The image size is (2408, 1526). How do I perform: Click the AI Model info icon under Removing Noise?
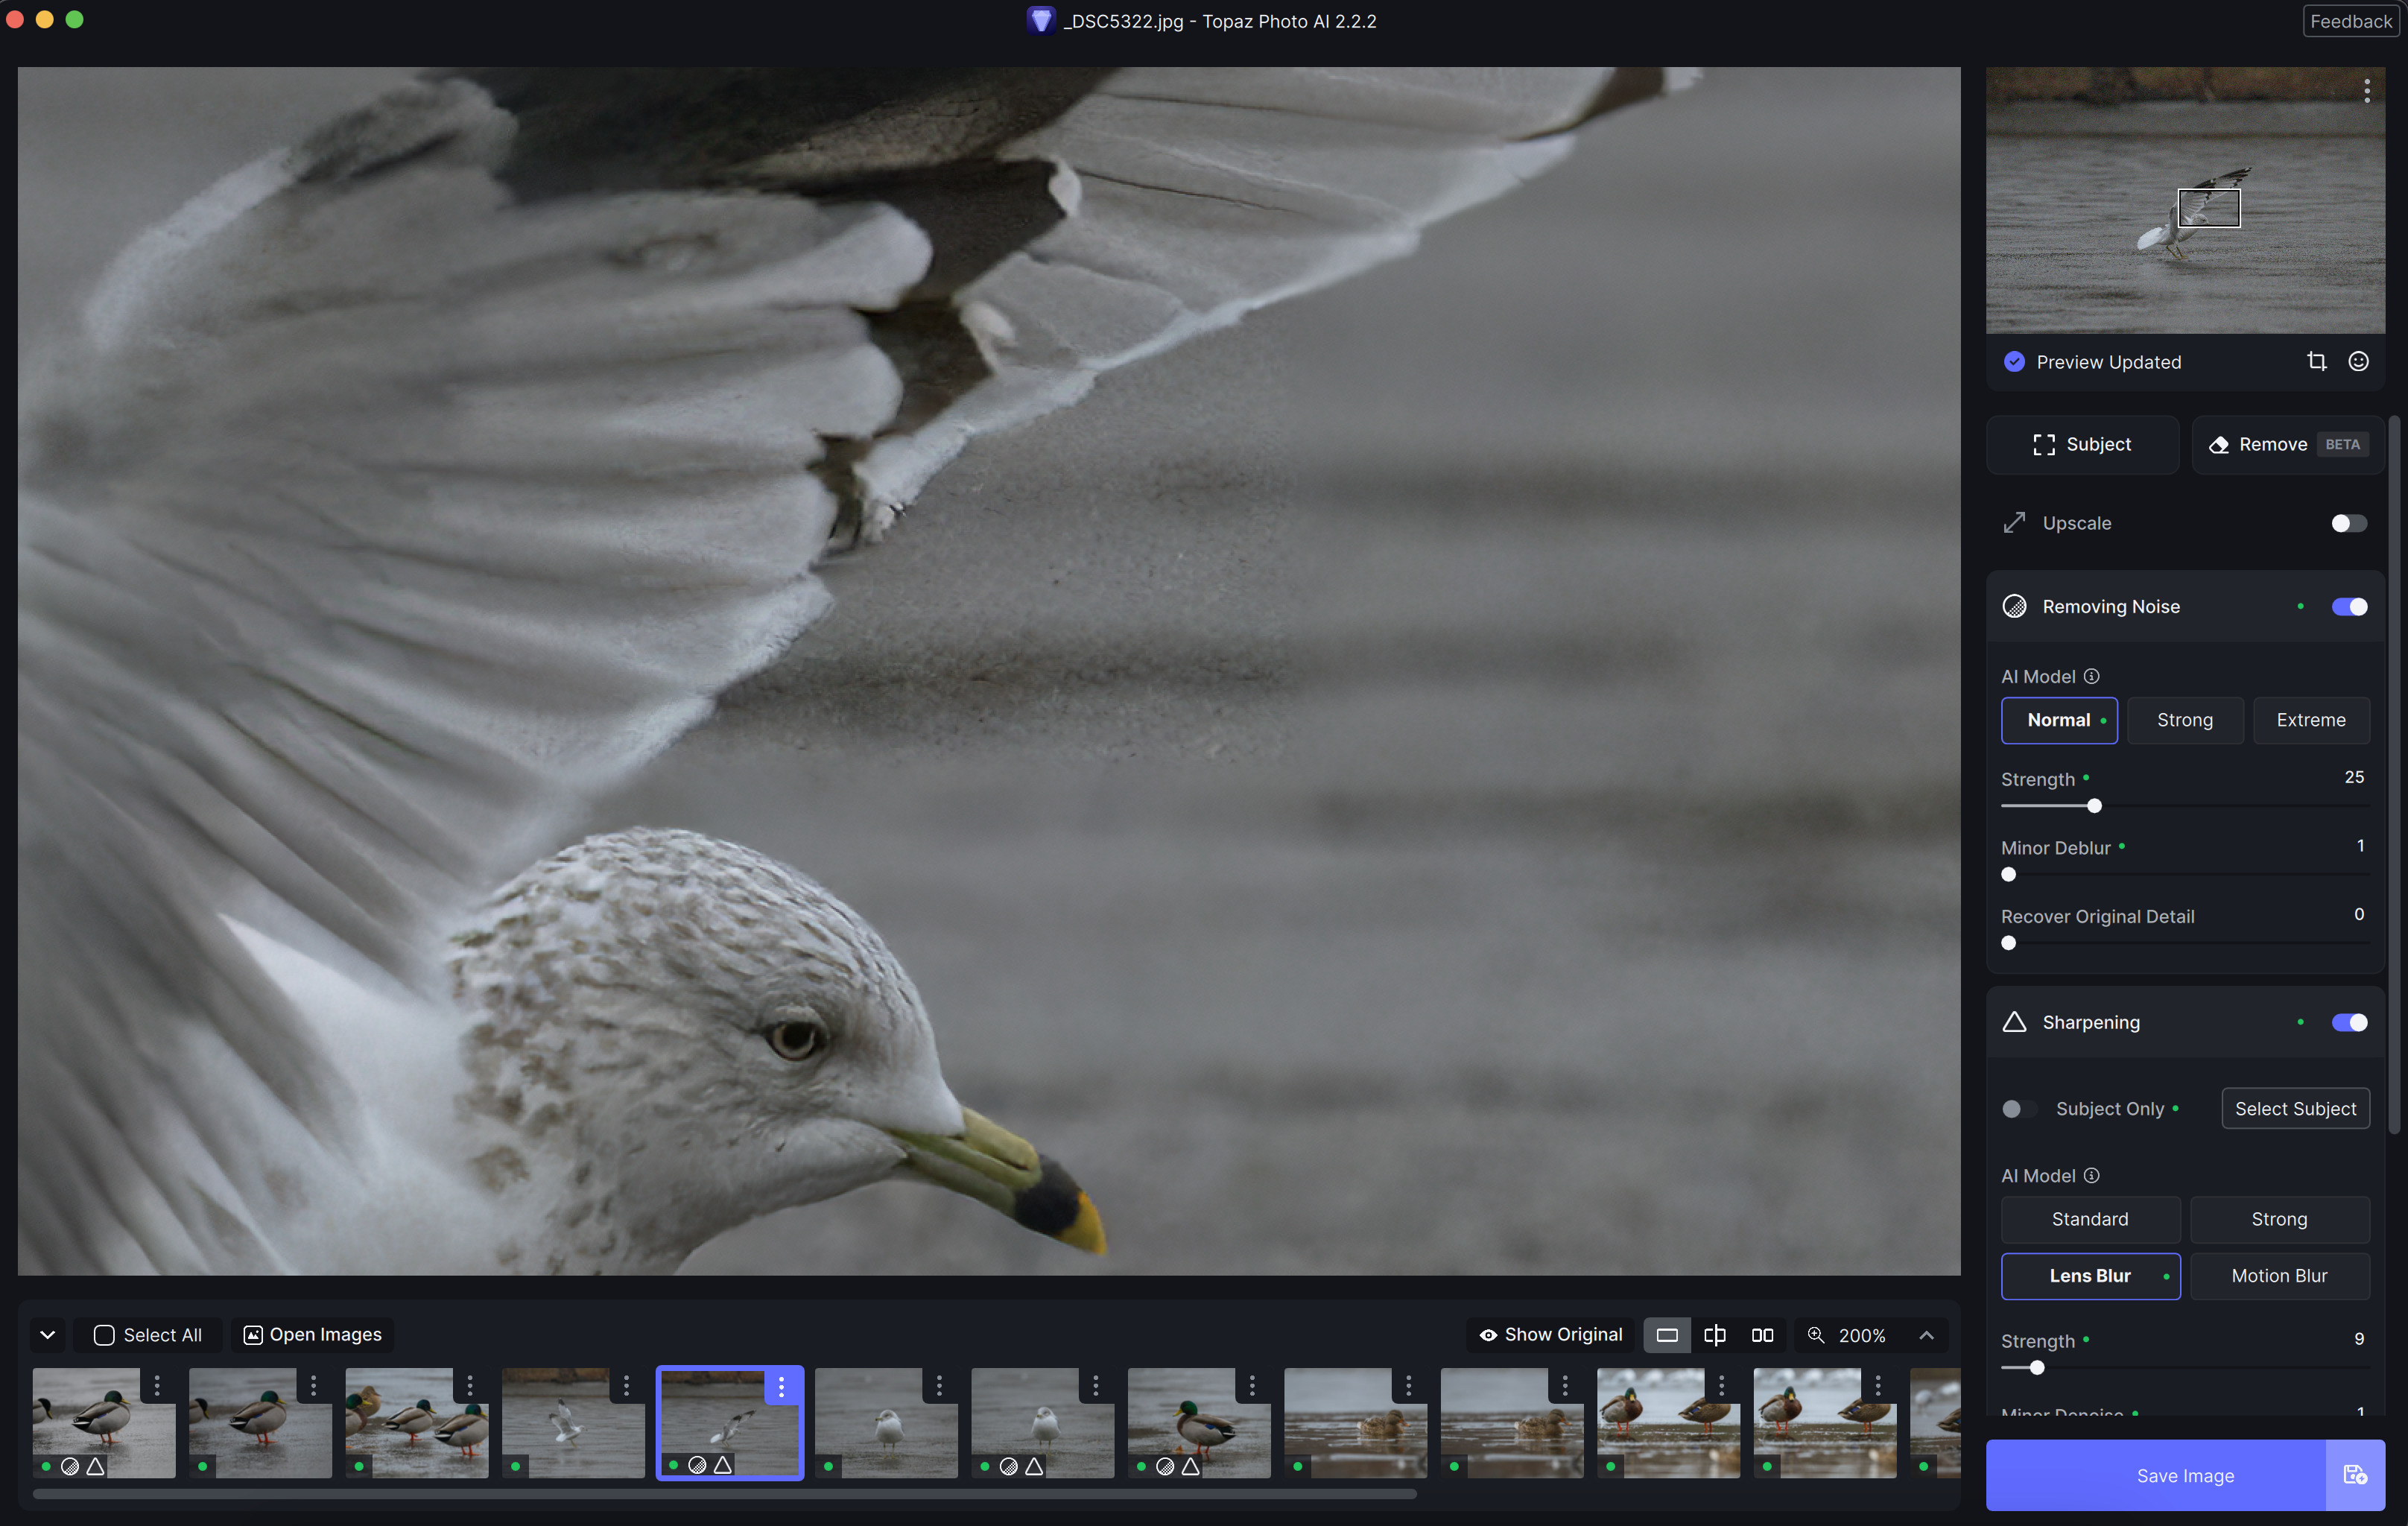2091,677
